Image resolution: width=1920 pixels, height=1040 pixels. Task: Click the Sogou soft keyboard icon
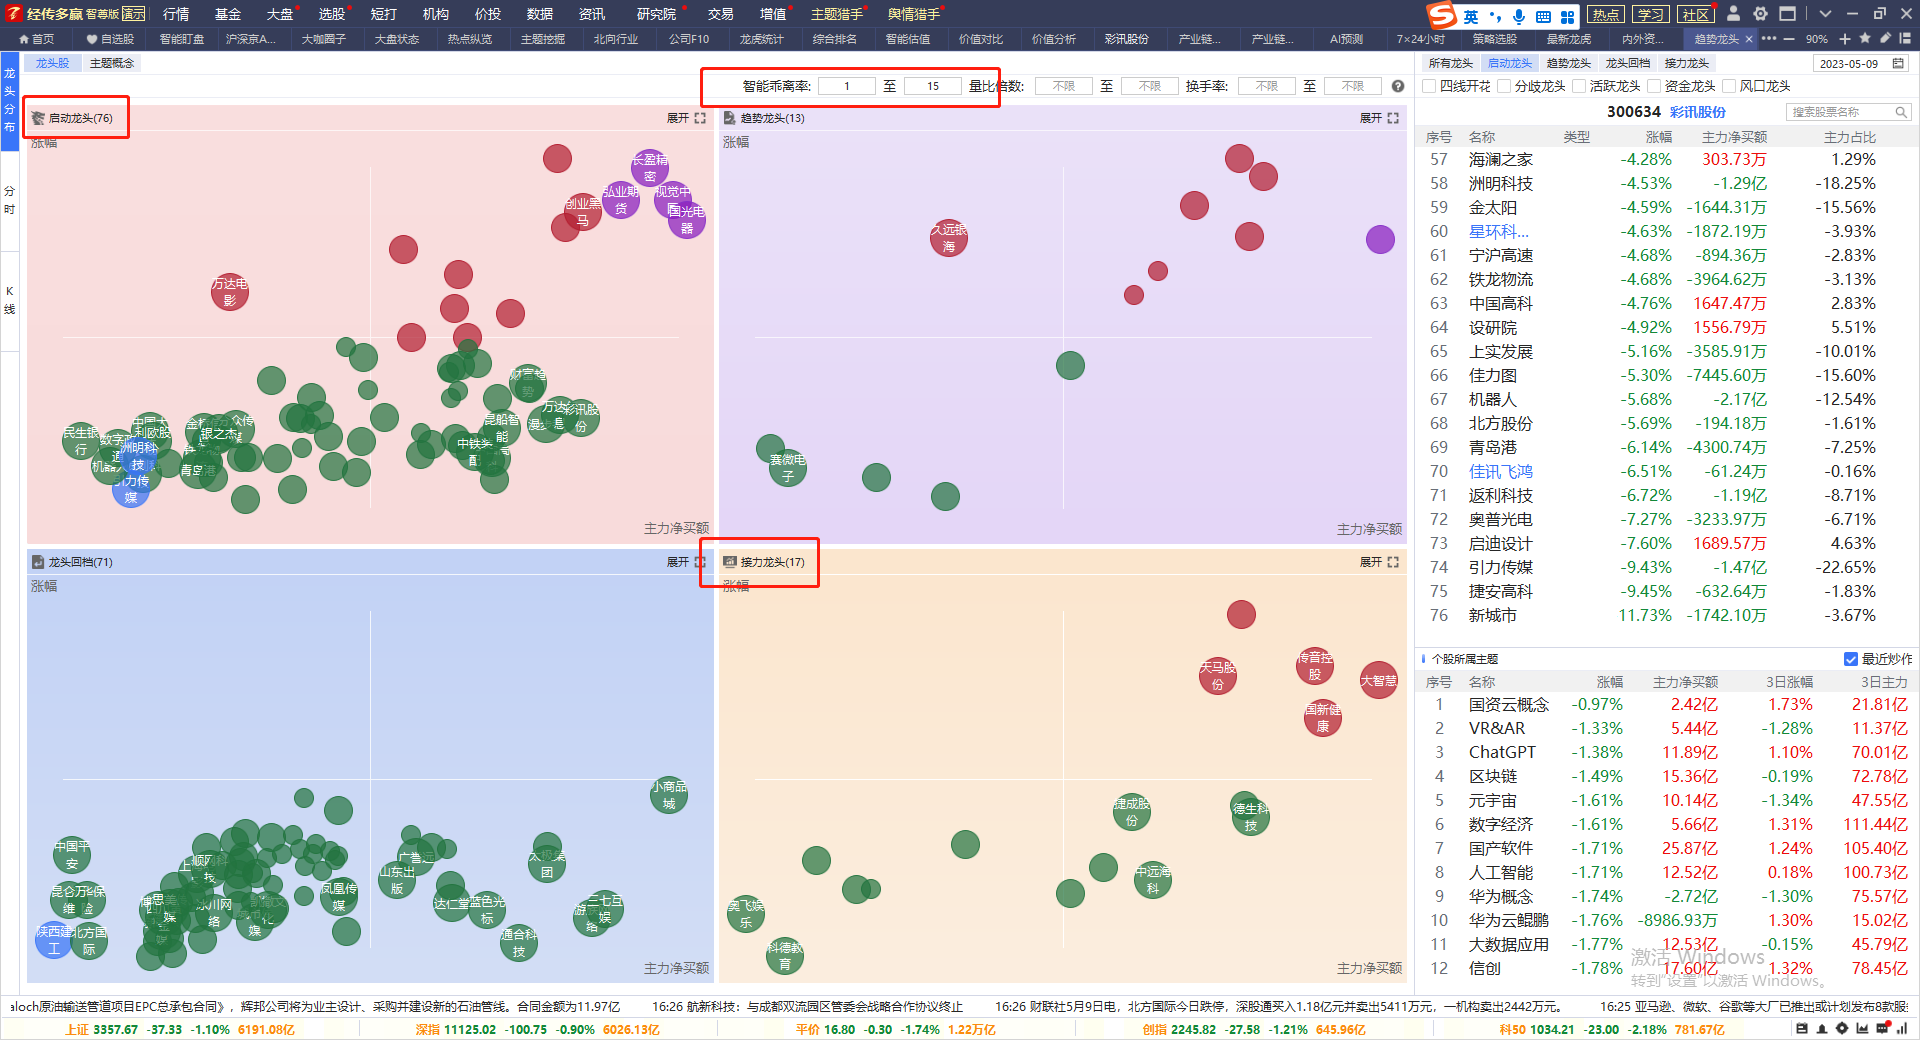coord(1543,17)
